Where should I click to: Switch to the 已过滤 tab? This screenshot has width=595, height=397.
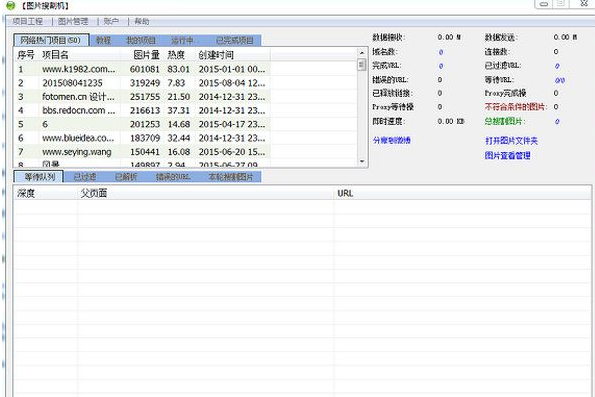click(85, 176)
